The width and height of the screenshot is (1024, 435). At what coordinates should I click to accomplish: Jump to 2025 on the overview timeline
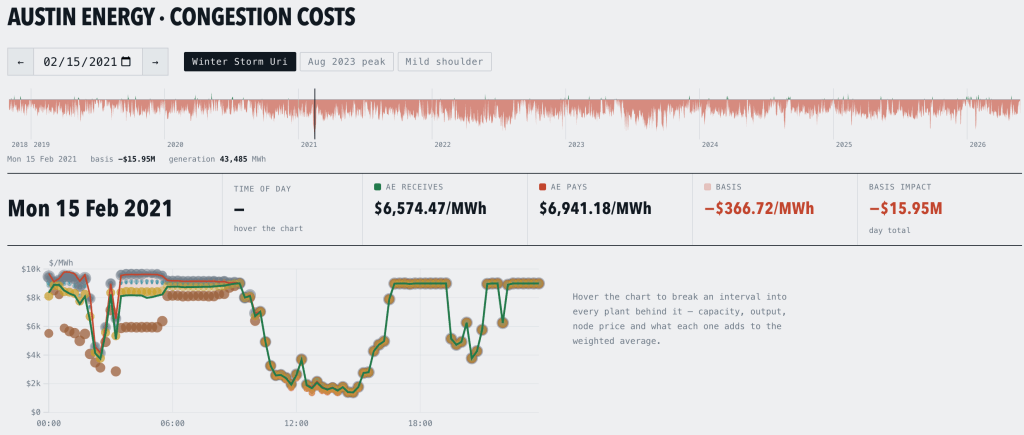(844, 144)
